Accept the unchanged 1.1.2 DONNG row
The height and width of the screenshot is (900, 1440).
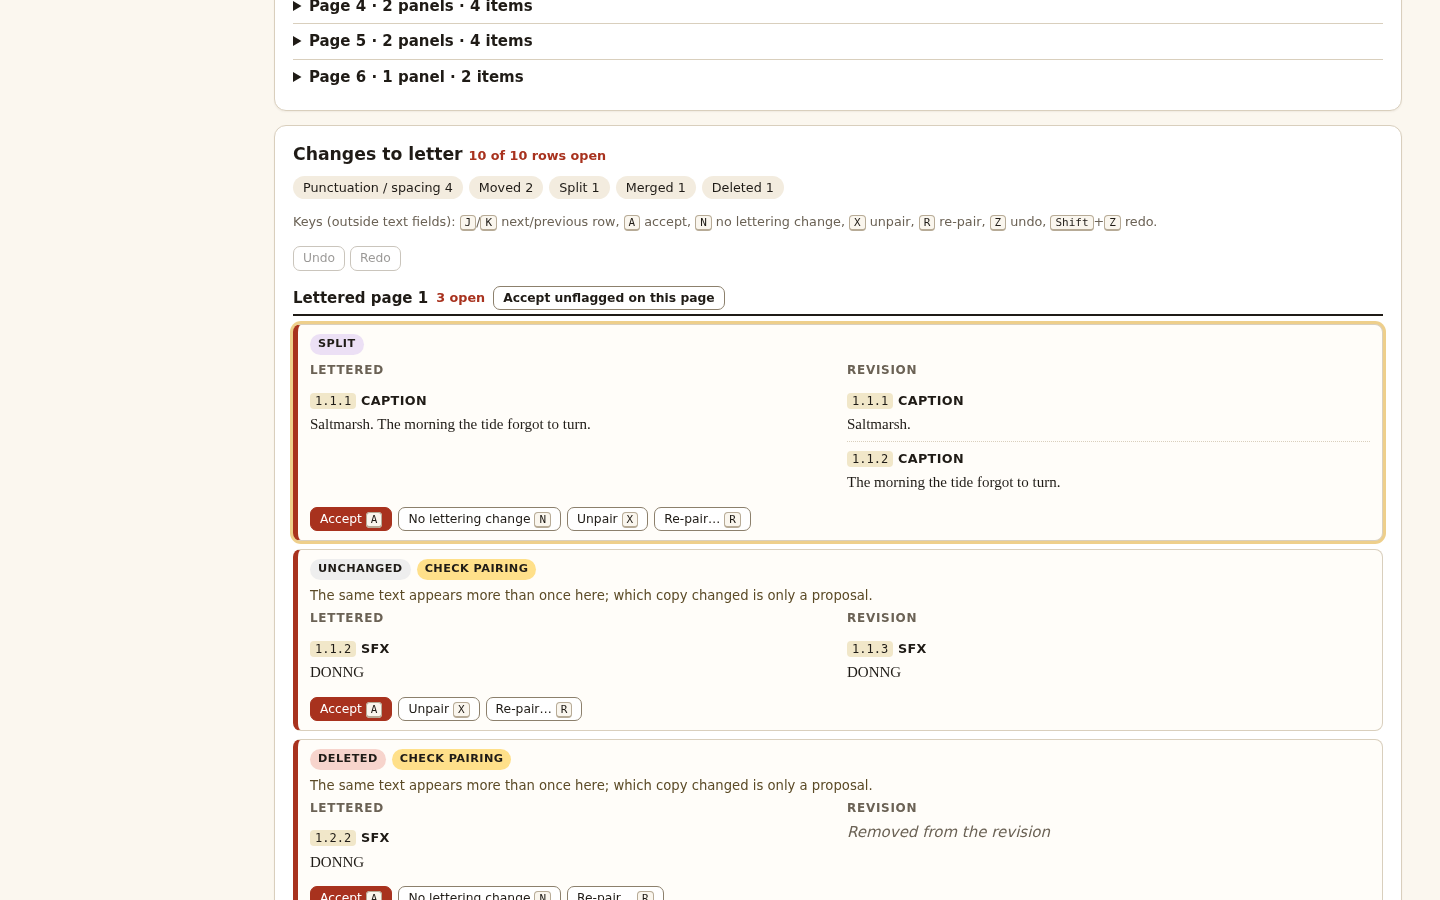tap(351, 709)
